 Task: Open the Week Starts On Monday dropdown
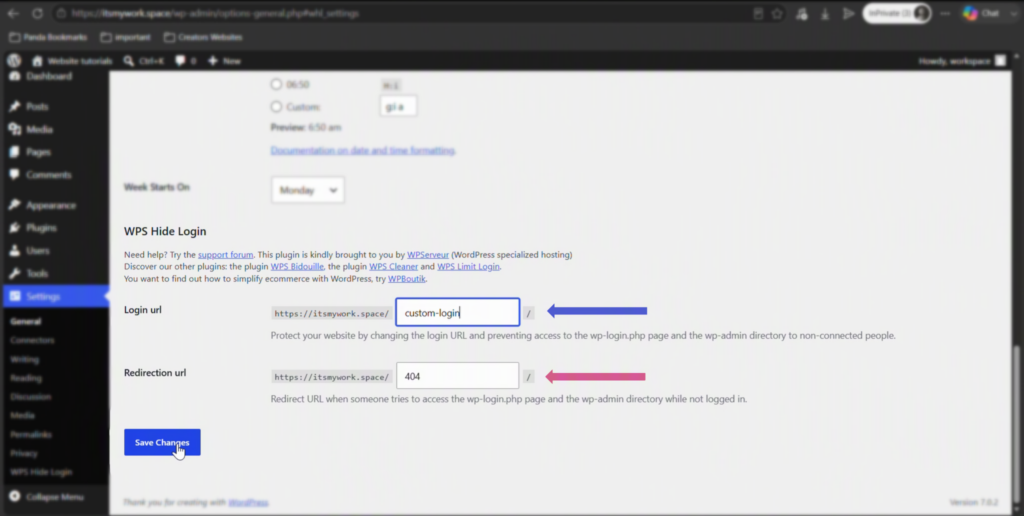pyautogui.click(x=308, y=190)
